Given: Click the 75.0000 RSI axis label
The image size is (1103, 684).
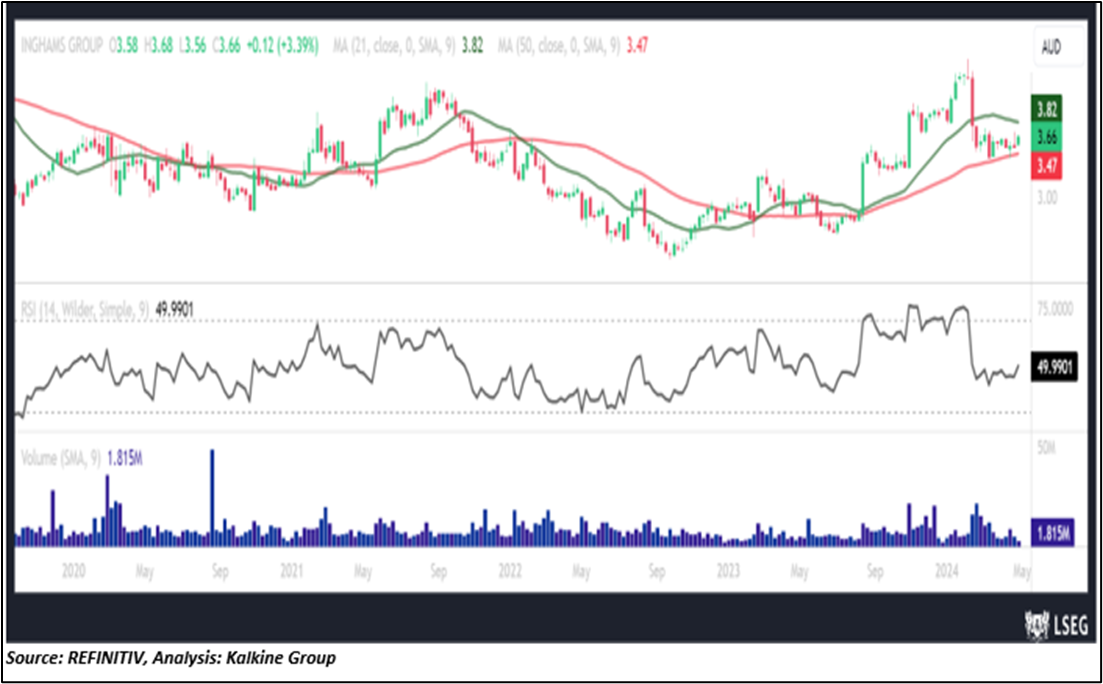Looking at the screenshot, I should [1057, 308].
